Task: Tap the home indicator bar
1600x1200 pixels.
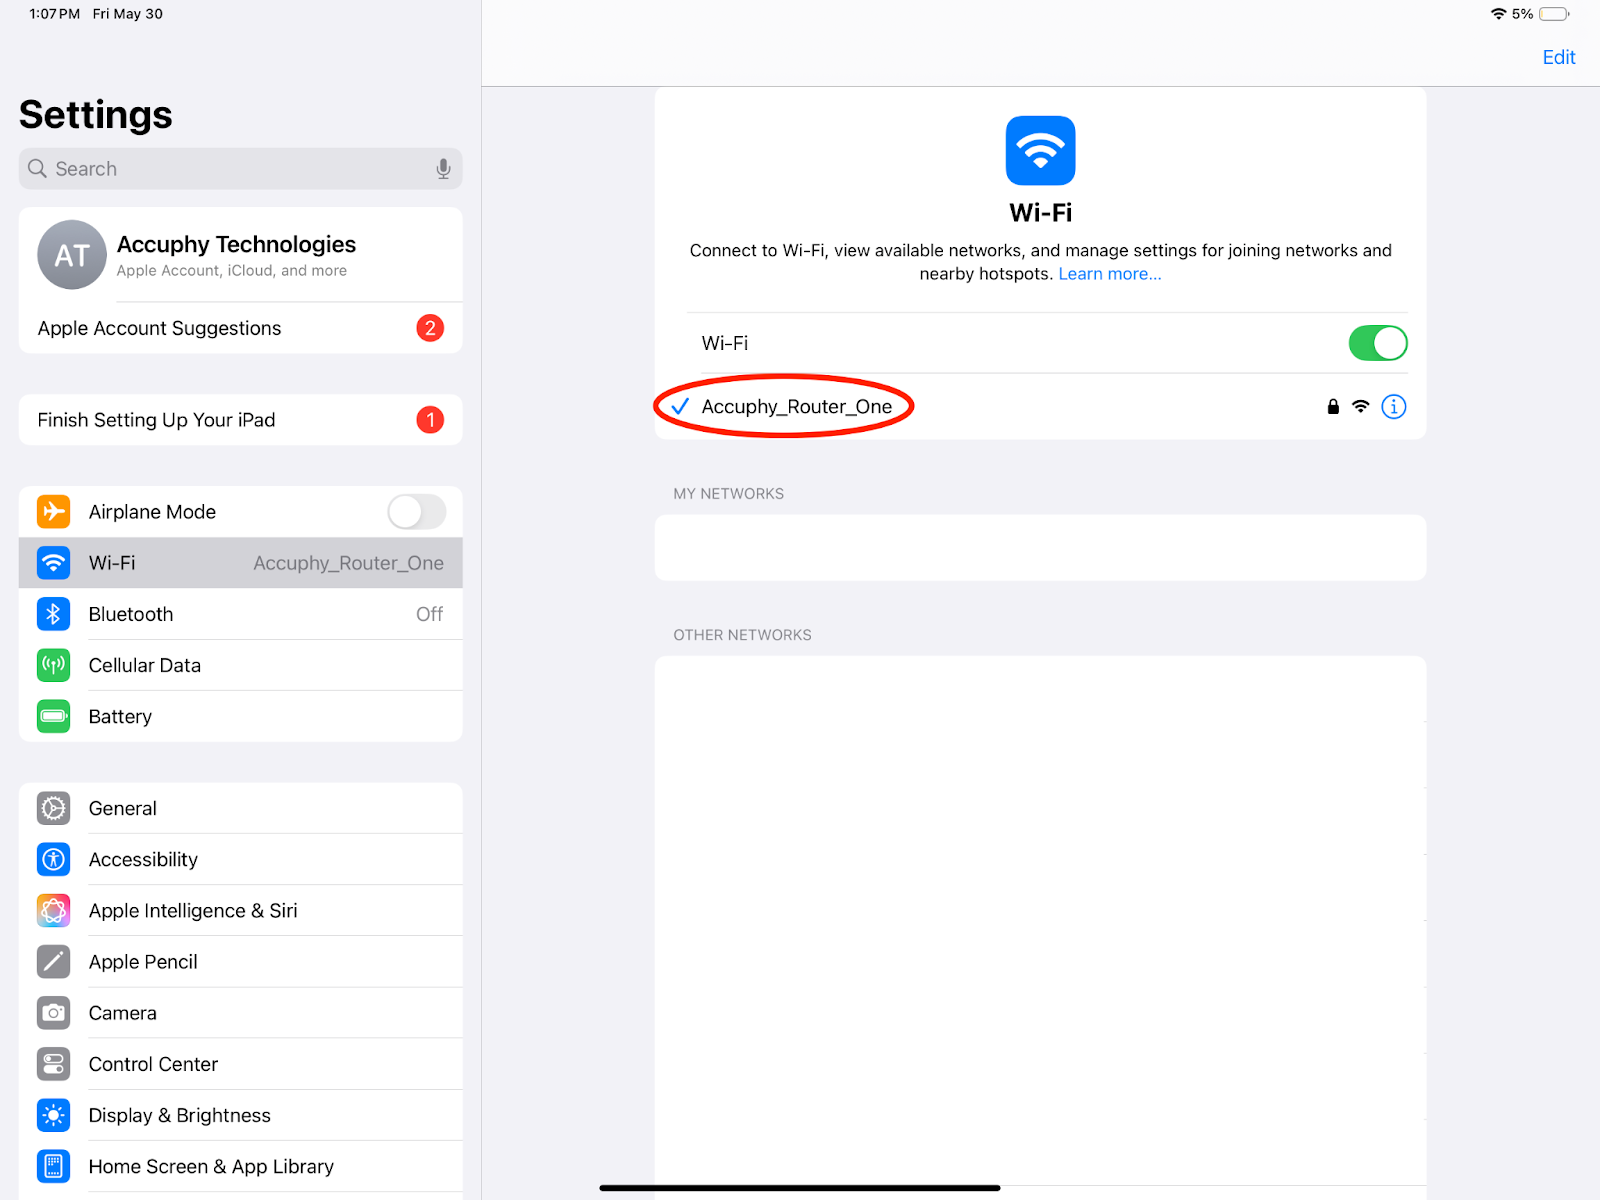Action: coord(800,1188)
